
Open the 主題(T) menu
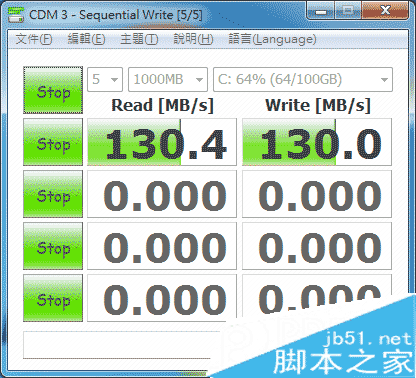pos(139,39)
